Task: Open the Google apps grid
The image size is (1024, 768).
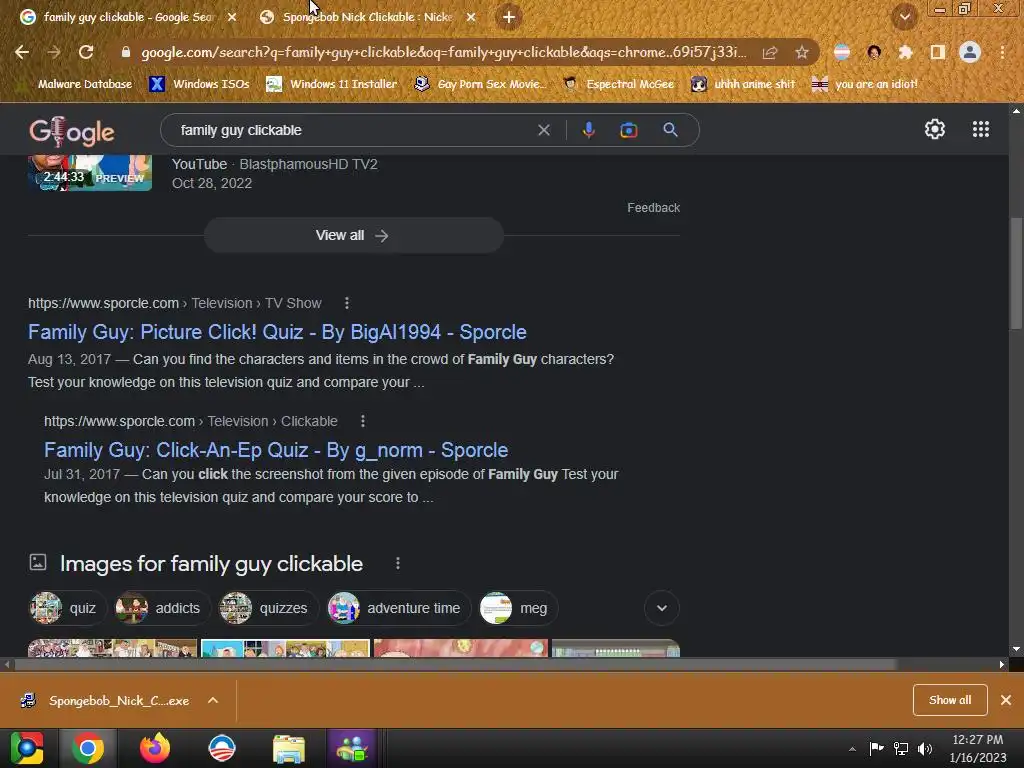Action: [981, 129]
